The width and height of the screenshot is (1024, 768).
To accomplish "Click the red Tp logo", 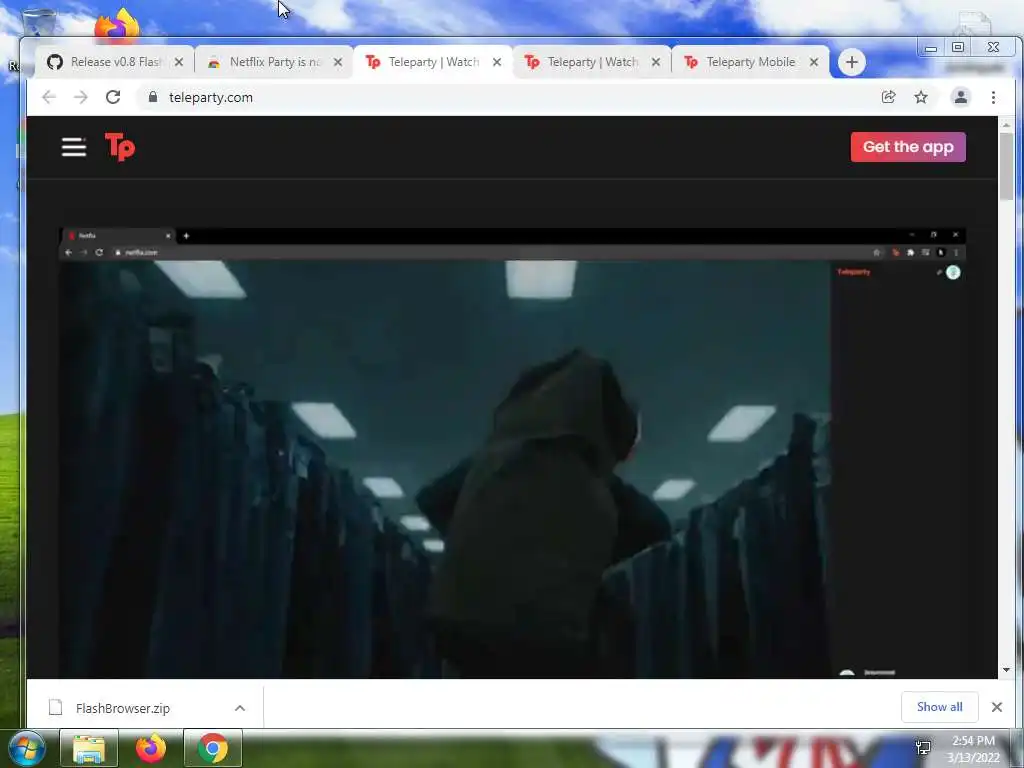I will (120, 146).
